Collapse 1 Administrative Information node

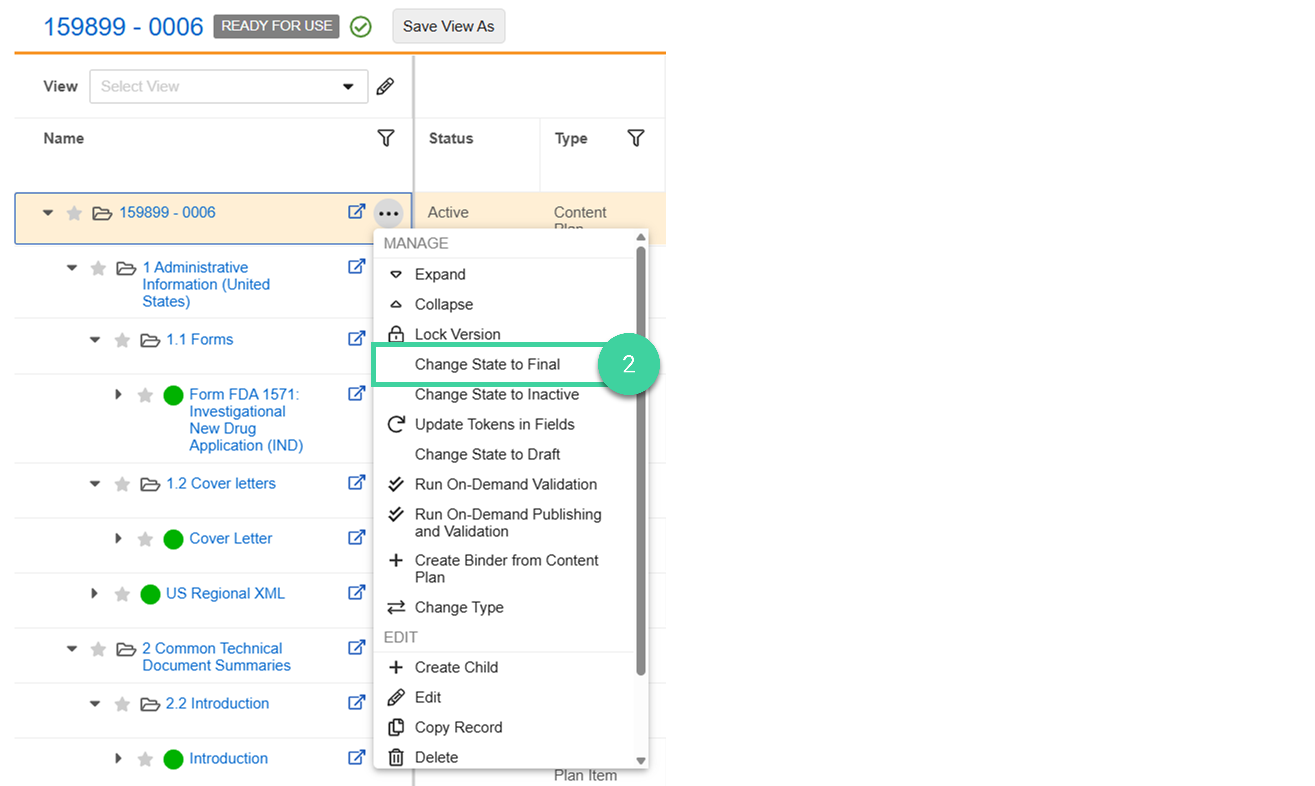72,268
